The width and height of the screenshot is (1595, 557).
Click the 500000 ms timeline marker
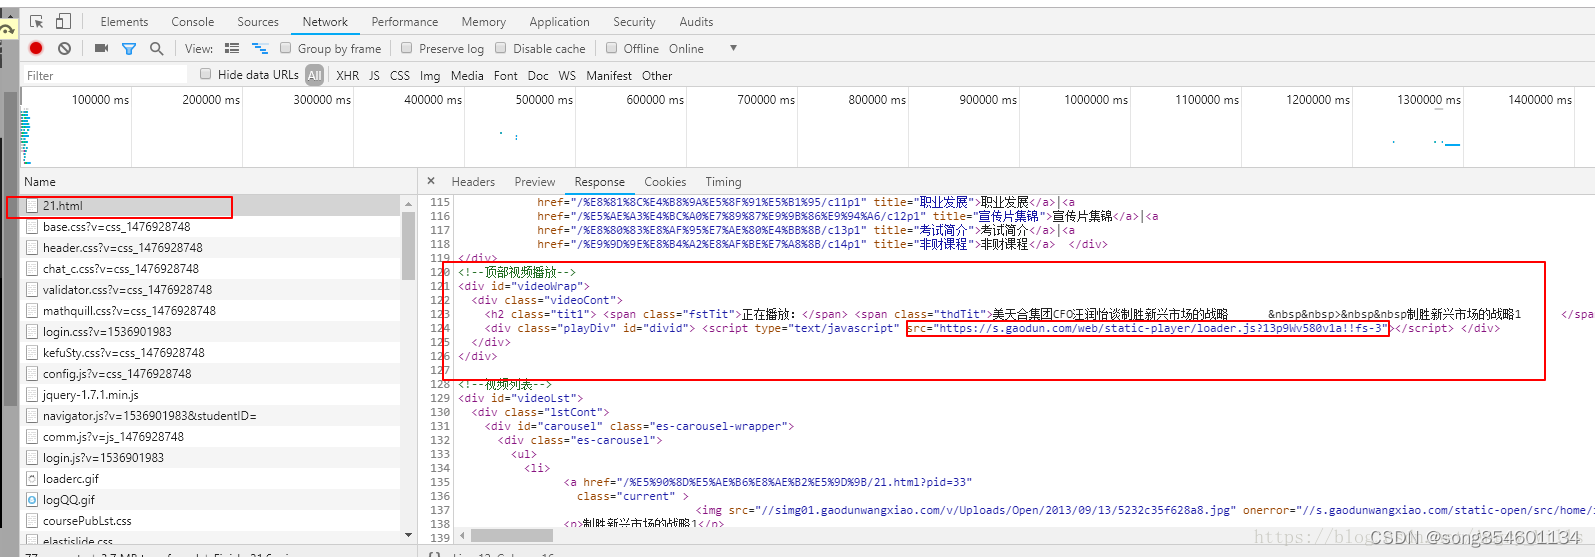pyautogui.click(x=544, y=99)
